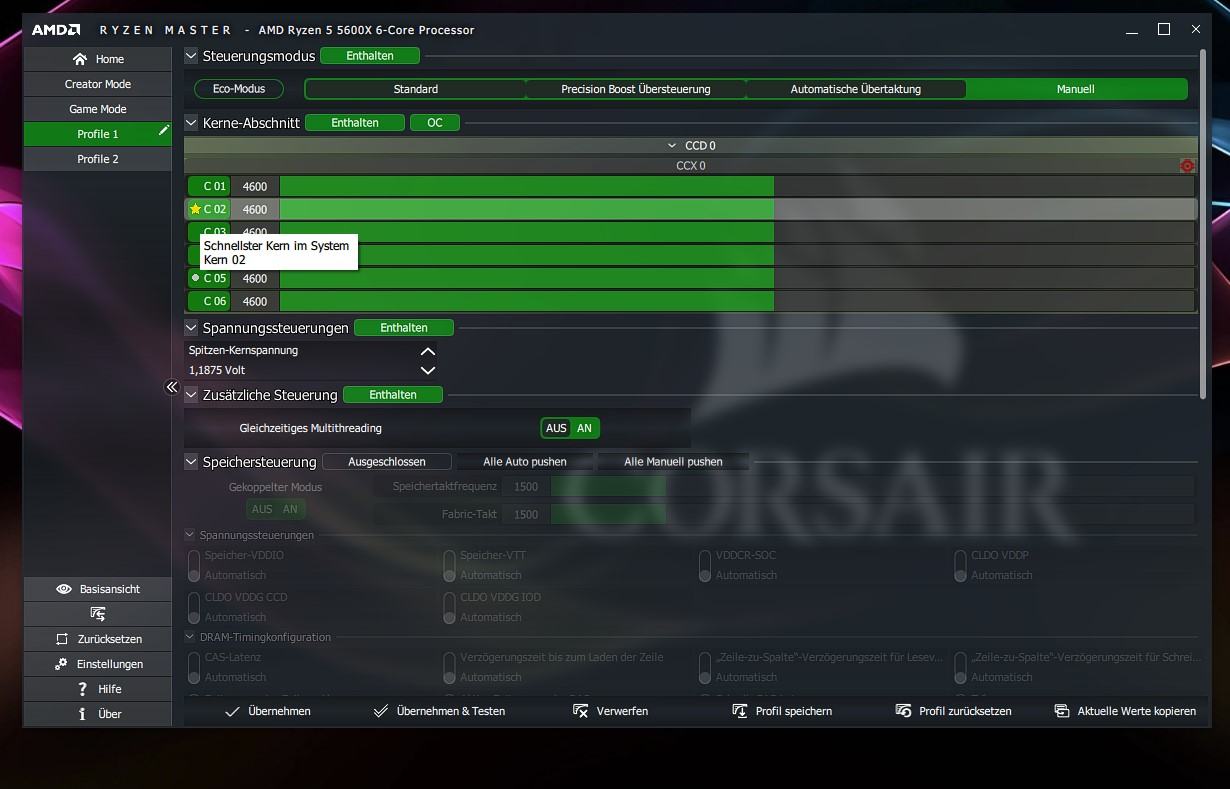Screen dimensions: 1230x789
Task: Click Verwerfen button label
Action: pos(622,711)
